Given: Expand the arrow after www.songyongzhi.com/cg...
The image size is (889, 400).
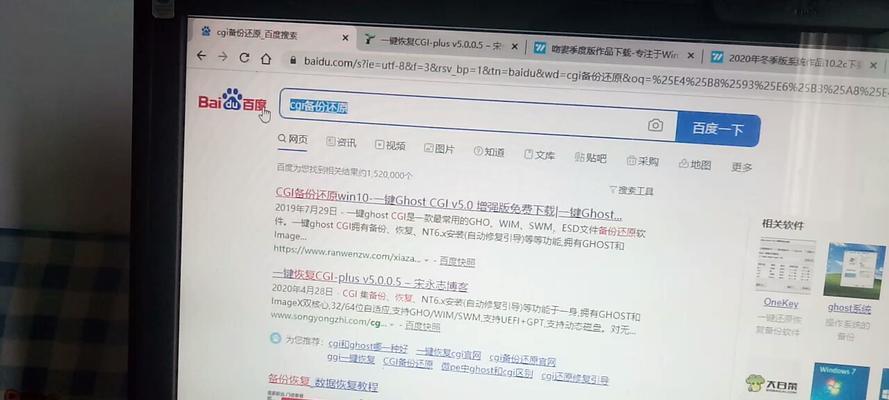Looking at the screenshot, I should click(x=391, y=325).
